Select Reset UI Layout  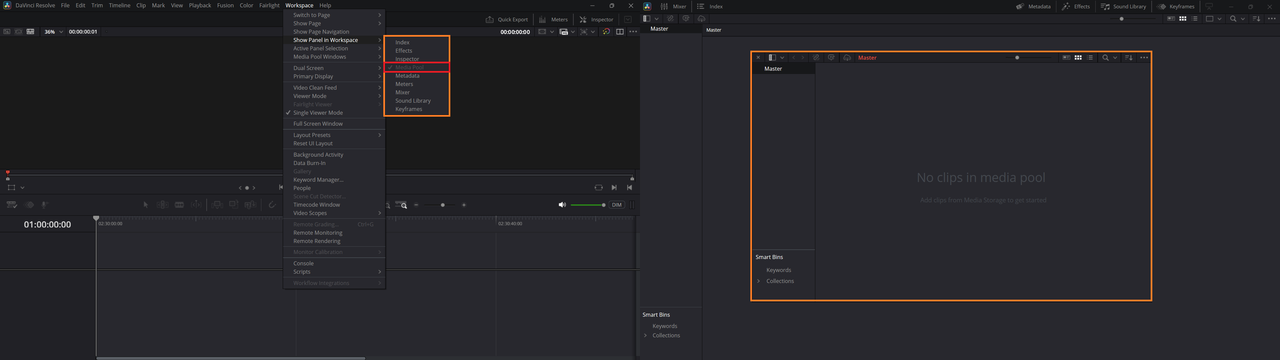333,143
